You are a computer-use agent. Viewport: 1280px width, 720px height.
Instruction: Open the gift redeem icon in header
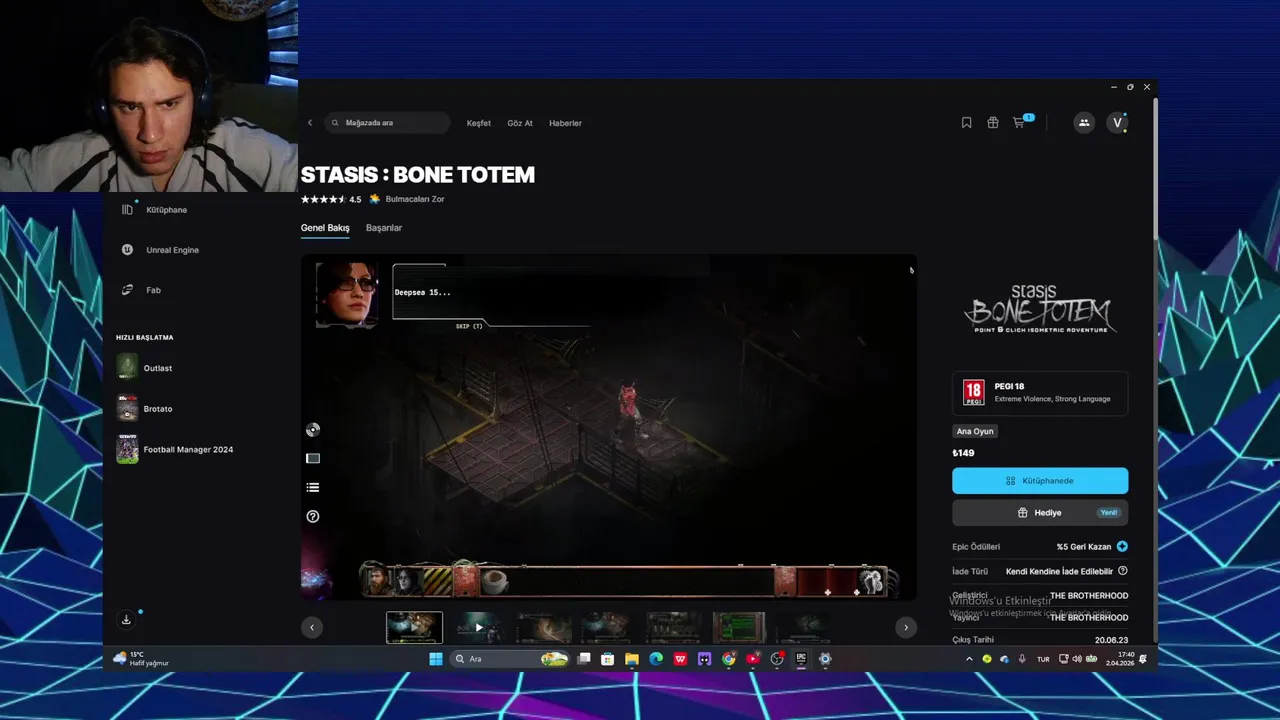tap(993, 123)
